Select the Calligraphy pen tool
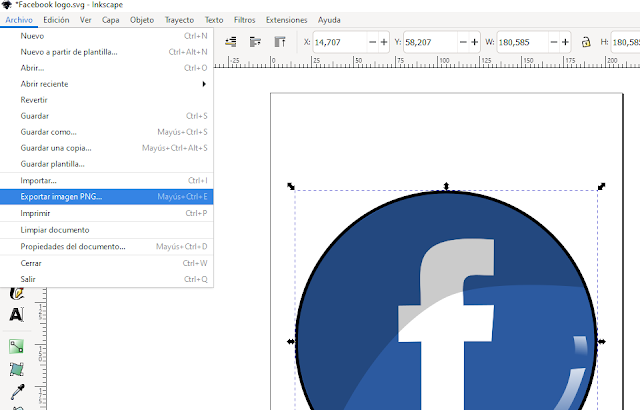This screenshot has height=410, width=640. (x=17, y=293)
